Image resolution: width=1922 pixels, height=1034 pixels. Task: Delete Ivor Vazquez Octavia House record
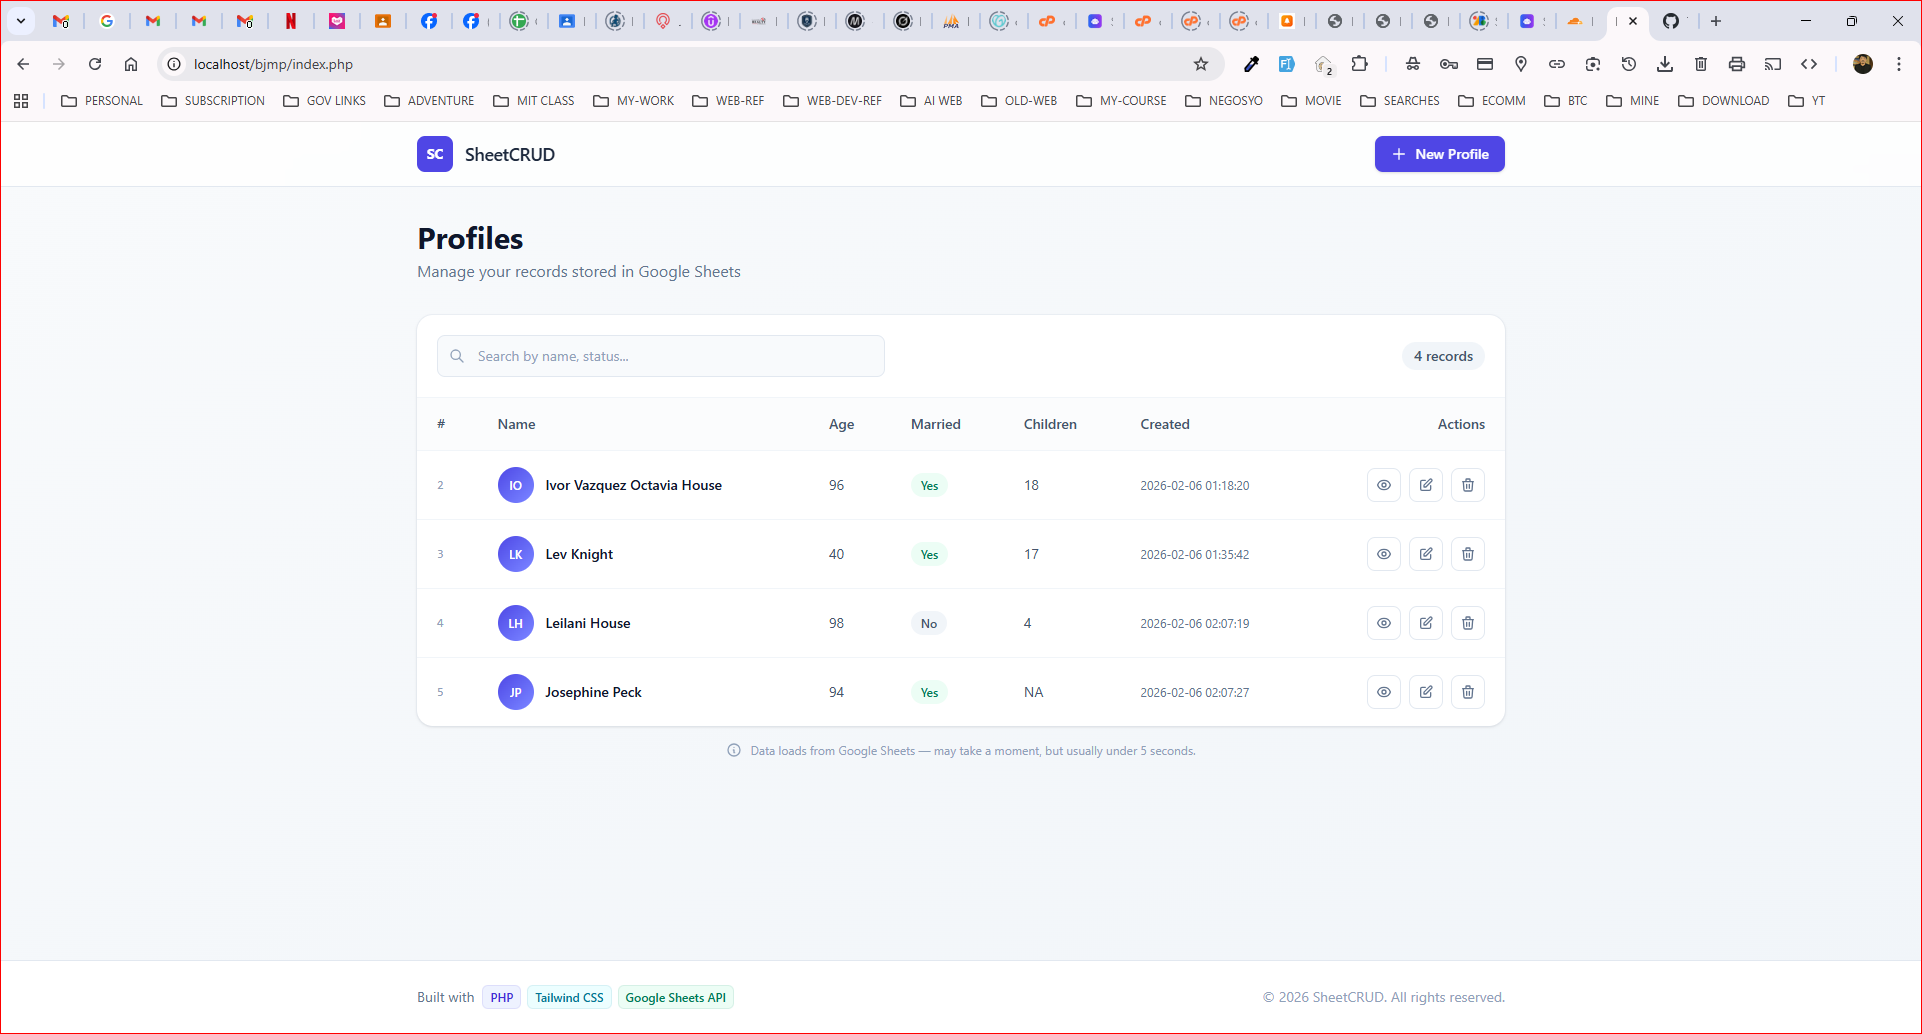(x=1467, y=485)
